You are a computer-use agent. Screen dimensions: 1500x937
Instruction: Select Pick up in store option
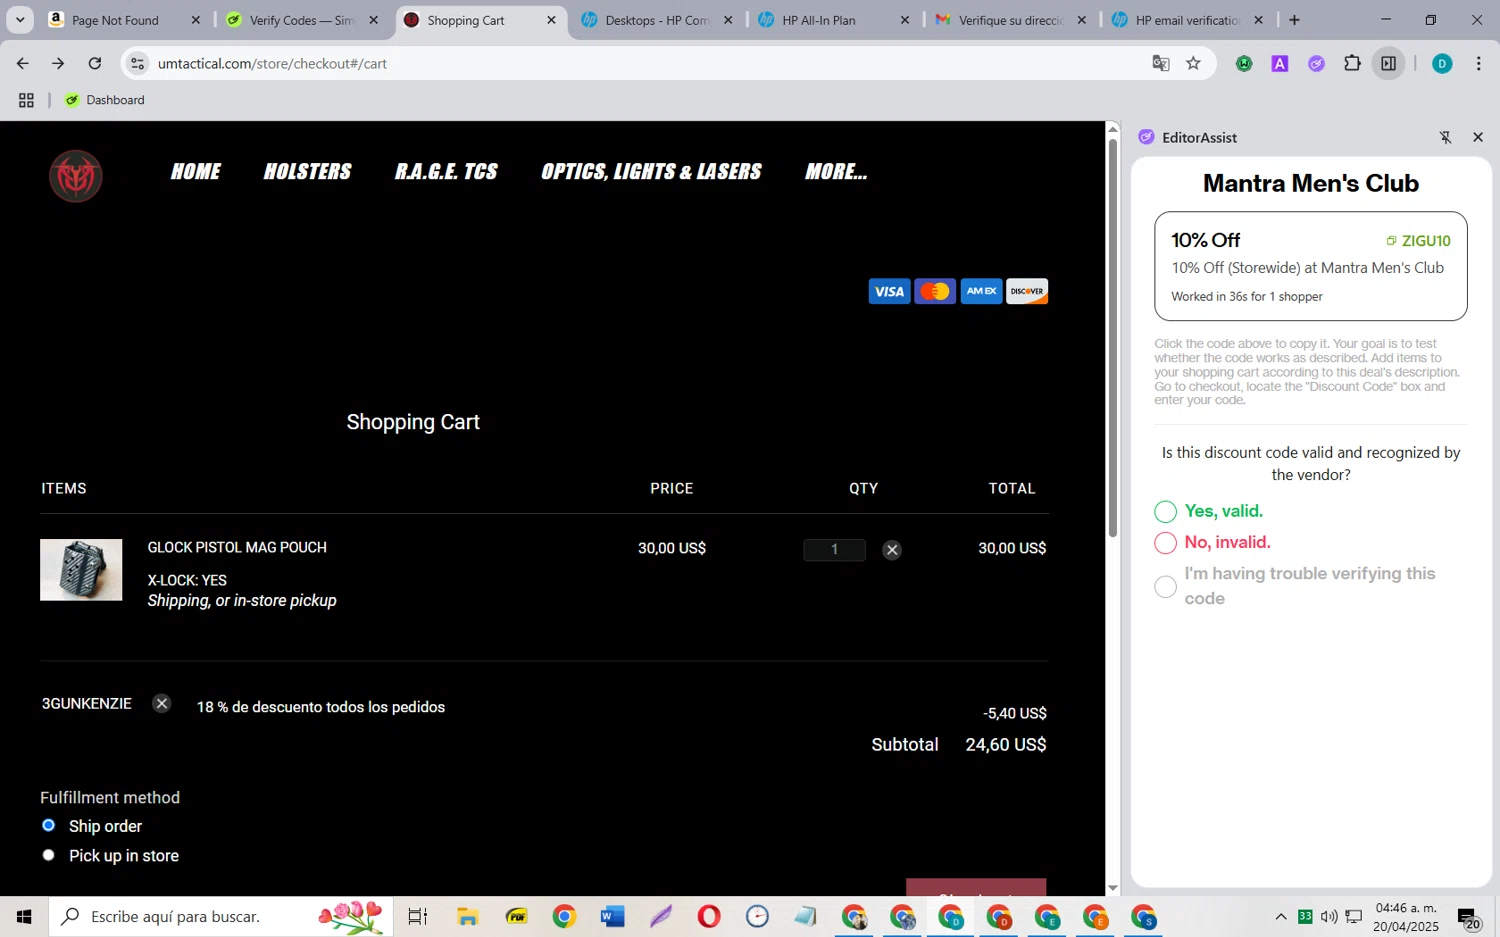48,855
